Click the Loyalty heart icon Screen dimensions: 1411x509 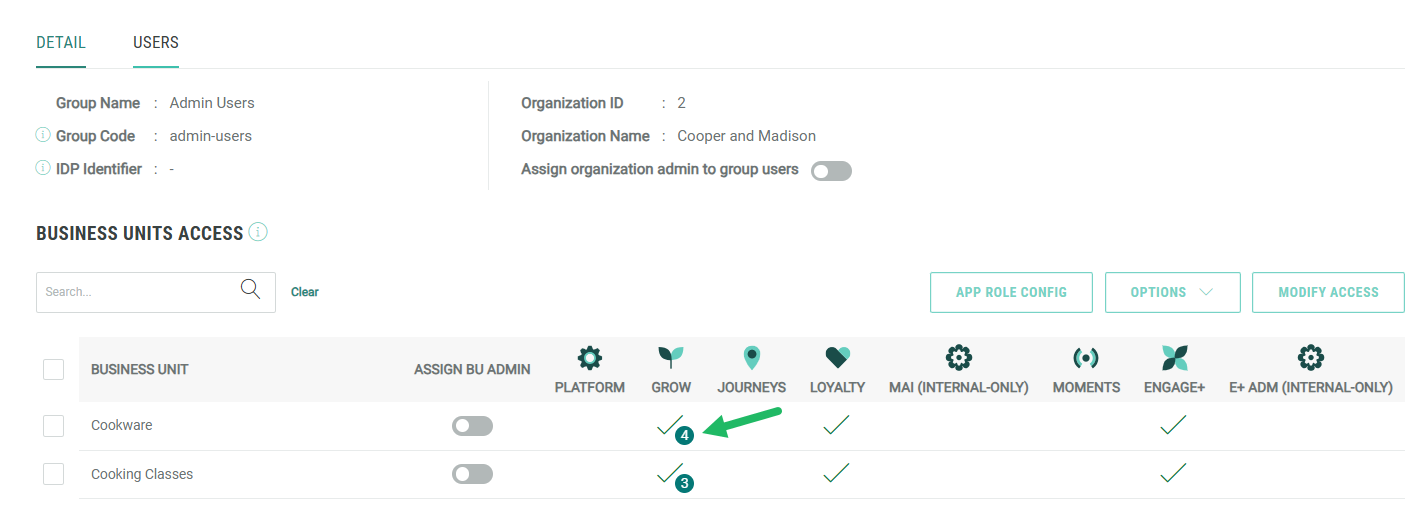click(x=837, y=358)
